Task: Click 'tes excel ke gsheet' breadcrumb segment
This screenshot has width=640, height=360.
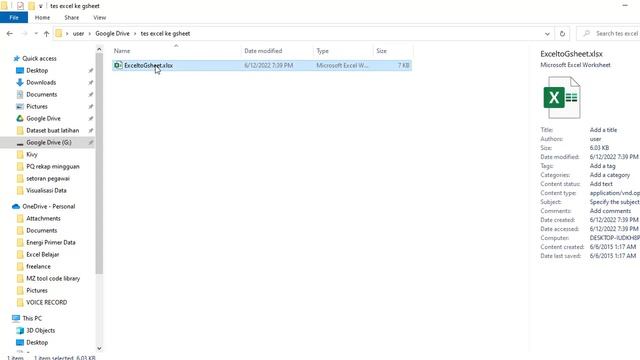Action: coord(165,33)
